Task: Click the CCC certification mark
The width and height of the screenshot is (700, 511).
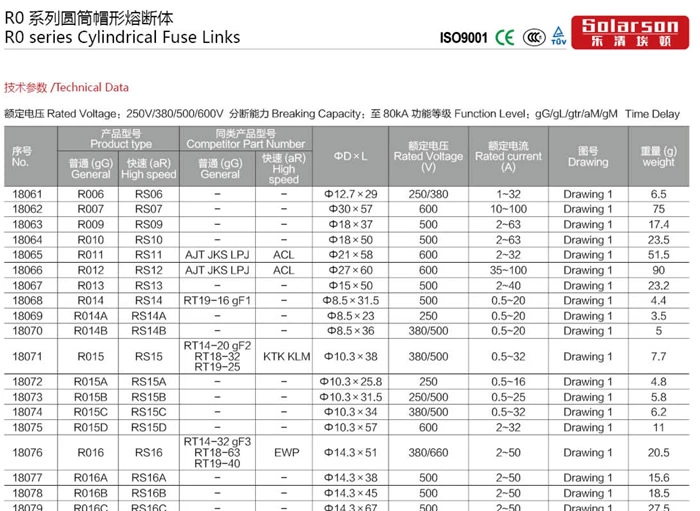Action: pos(534,38)
